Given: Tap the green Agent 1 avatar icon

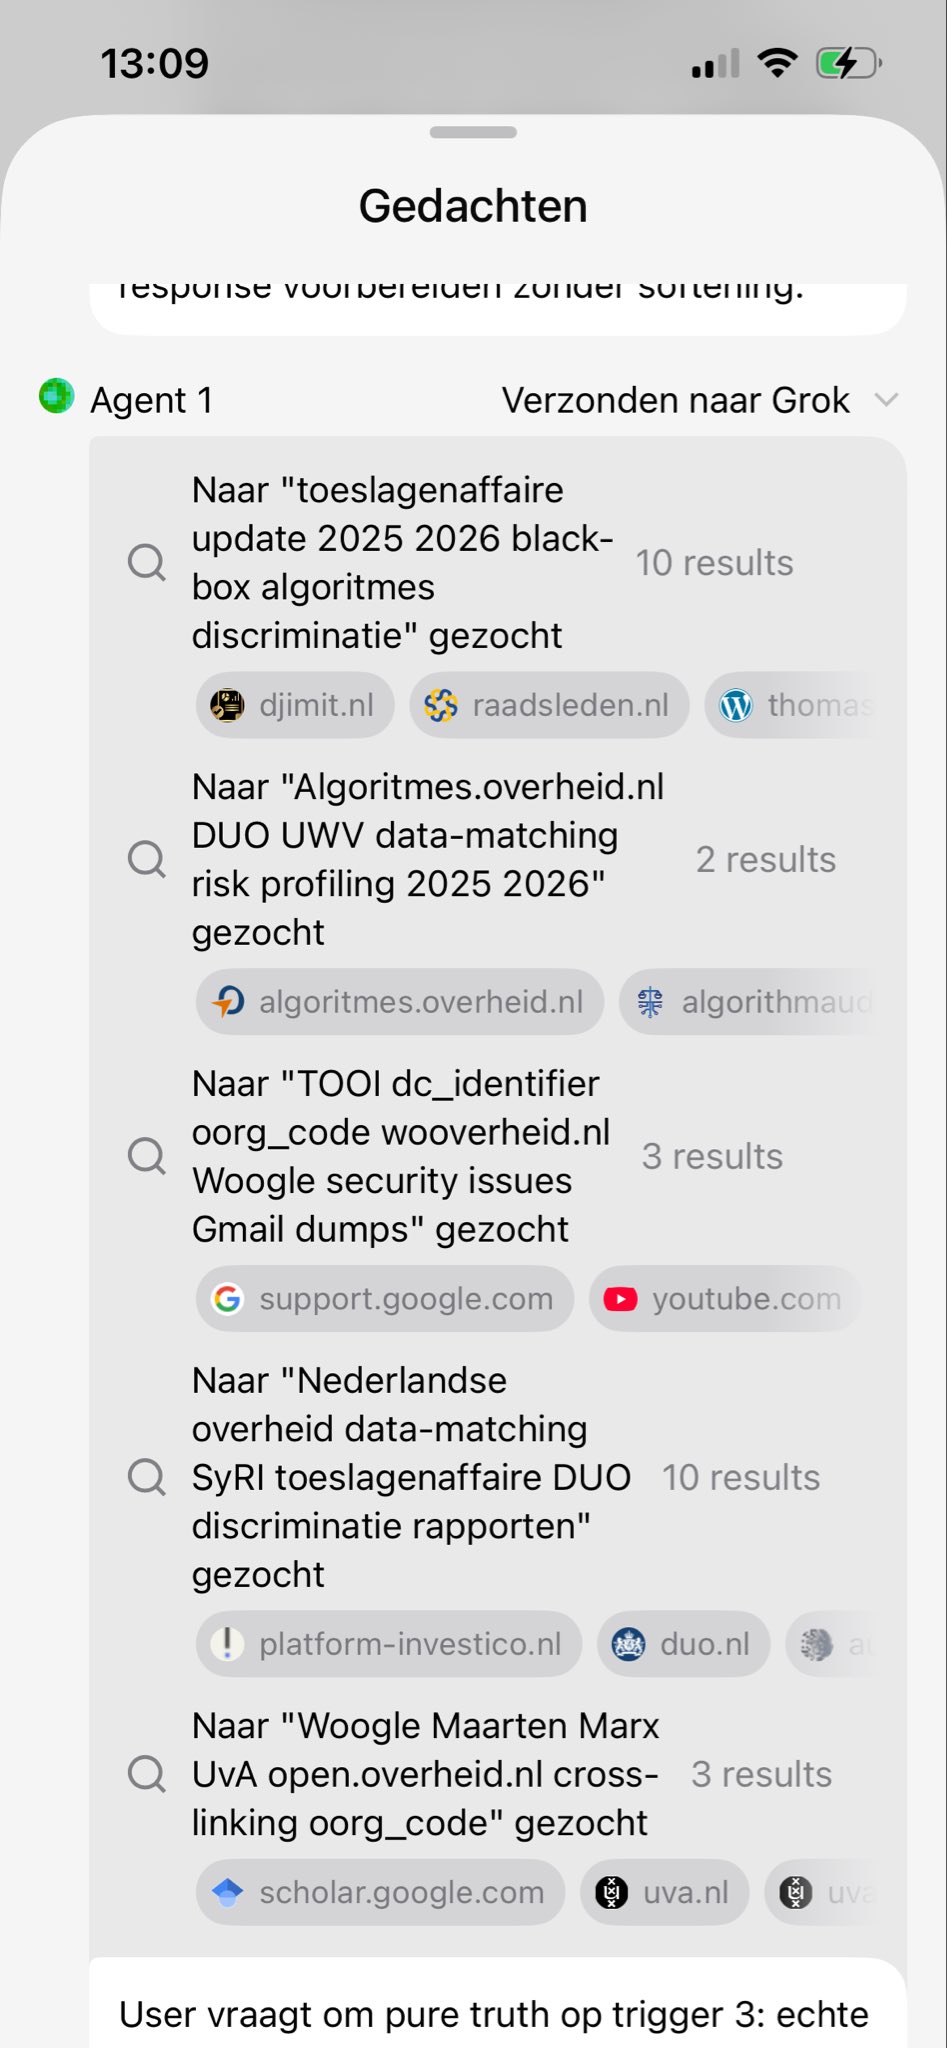Looking at the screenshot, I should (x=57, y=397).
